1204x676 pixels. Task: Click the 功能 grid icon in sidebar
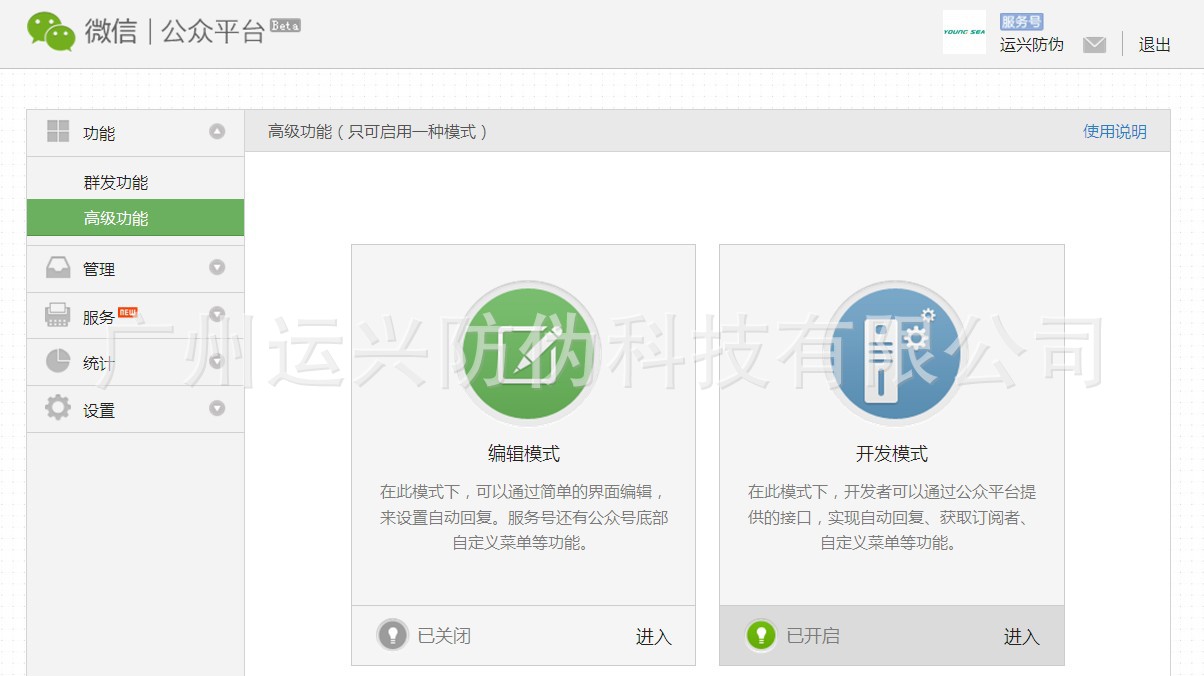tap(58, 132)
